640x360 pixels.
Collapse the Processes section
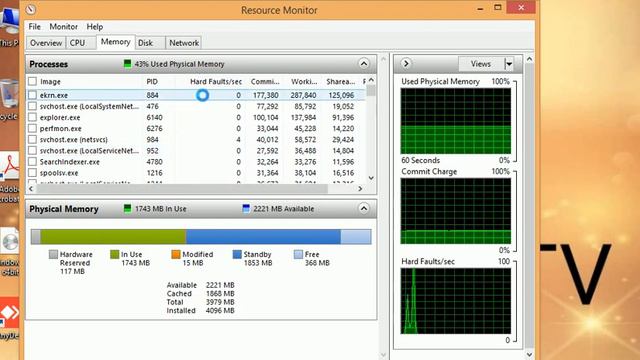tap(363, 64)
